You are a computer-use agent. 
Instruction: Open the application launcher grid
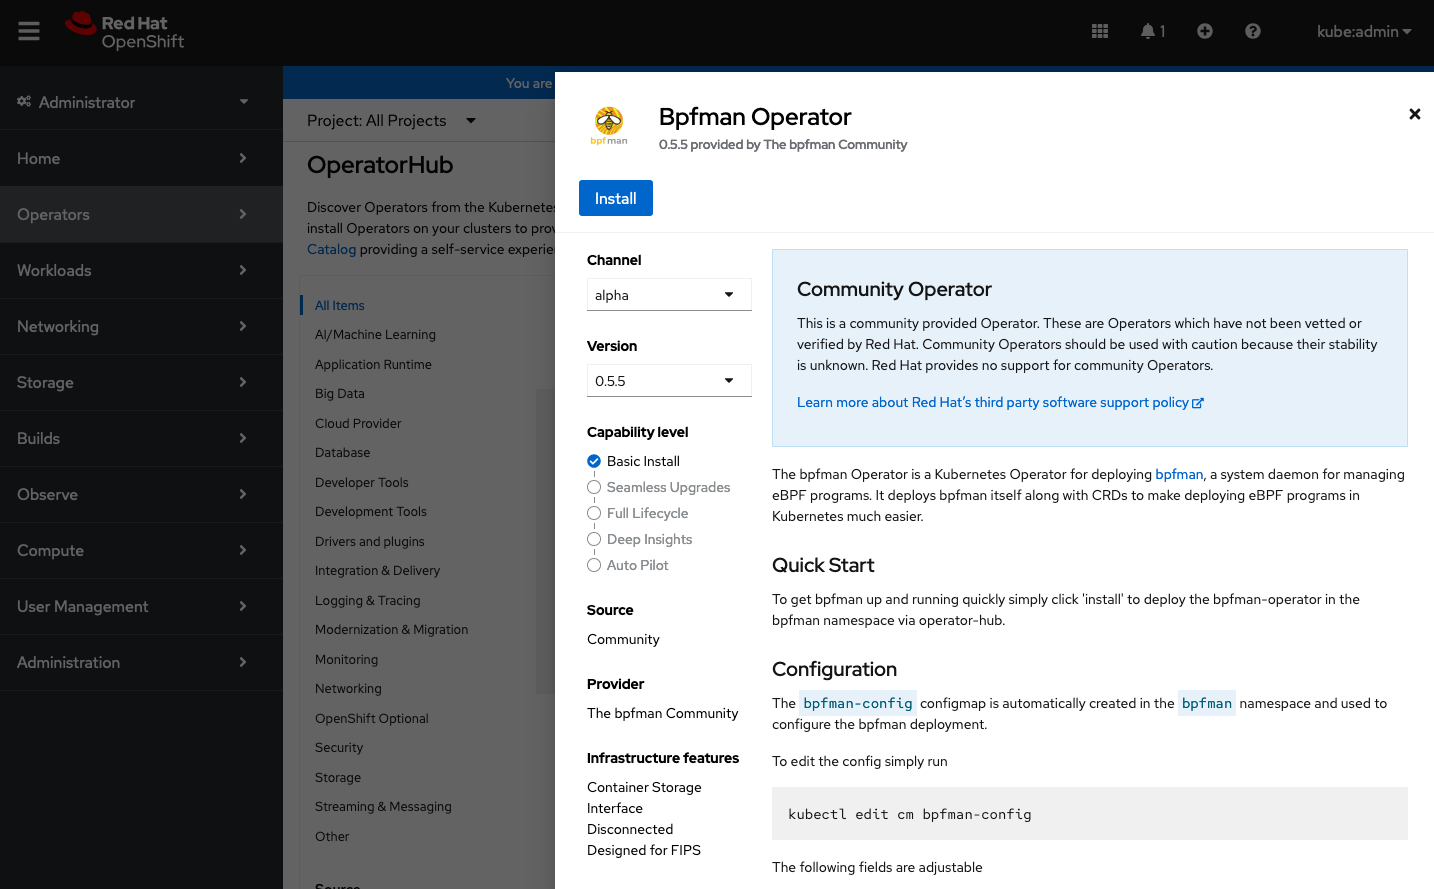1099,31
